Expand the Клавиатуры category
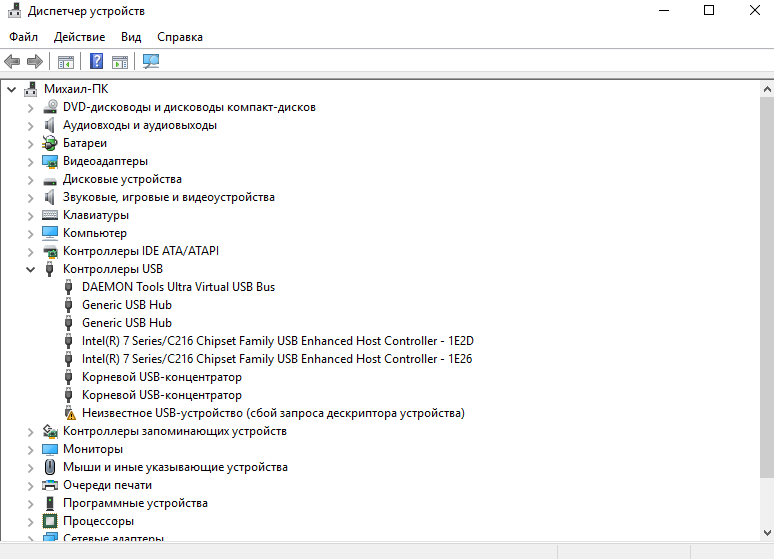 click(x=30, y=216)
